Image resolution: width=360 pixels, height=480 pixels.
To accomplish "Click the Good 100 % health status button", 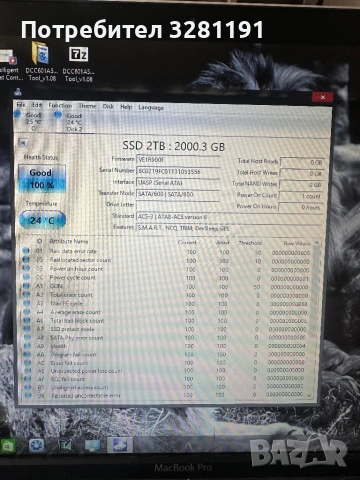I will click(41, 179).
